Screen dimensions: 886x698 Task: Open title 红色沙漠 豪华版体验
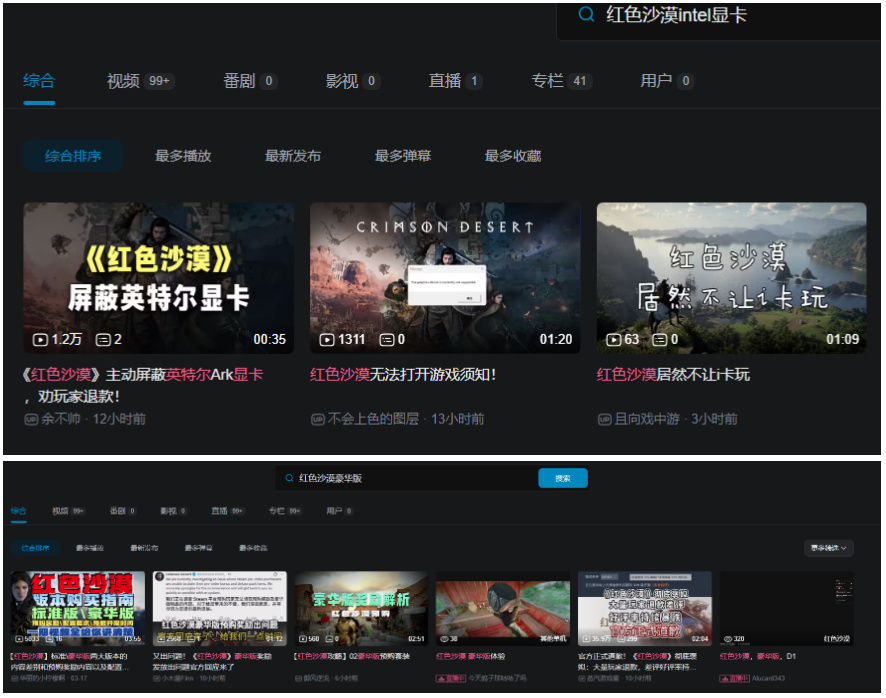tap(471, 656)
